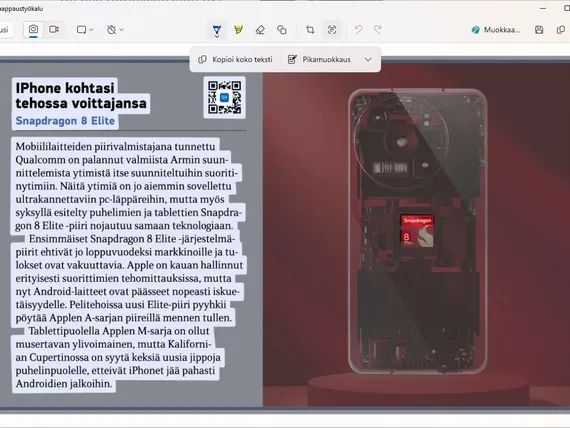Click the text line 'tehossa voittajansa'

pyautogui.click(x=81, y=103)
